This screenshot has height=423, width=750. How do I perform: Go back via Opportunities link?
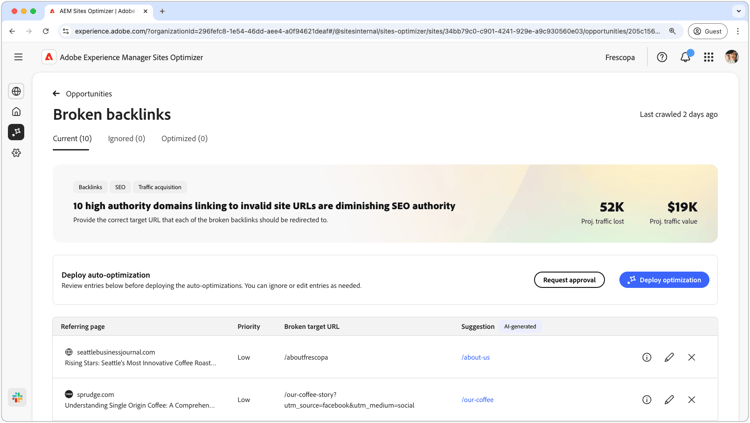[88, 94]
